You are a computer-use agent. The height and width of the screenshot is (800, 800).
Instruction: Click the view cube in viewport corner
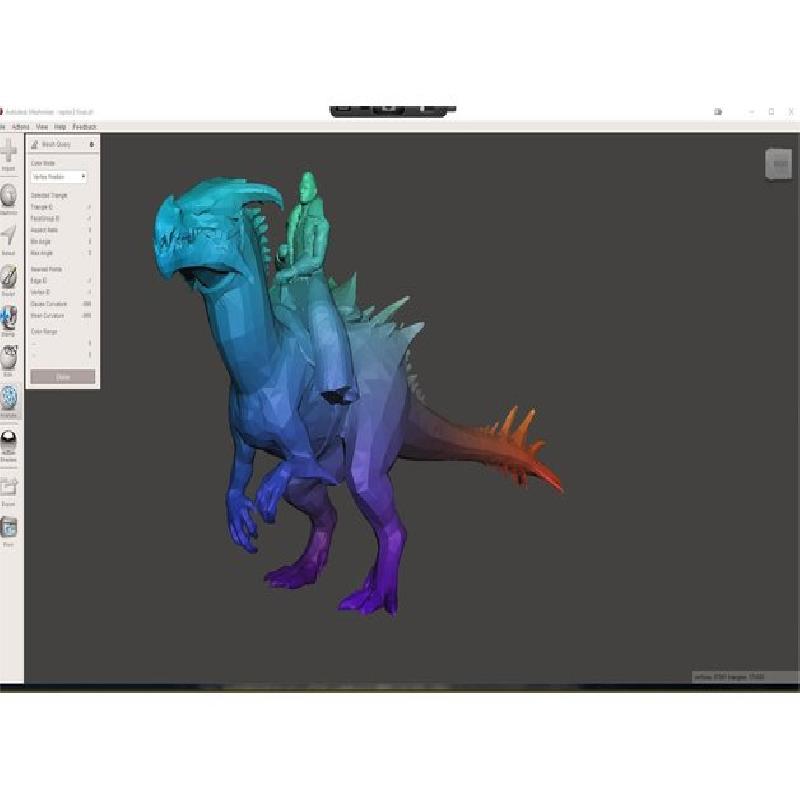click(778, 164)
